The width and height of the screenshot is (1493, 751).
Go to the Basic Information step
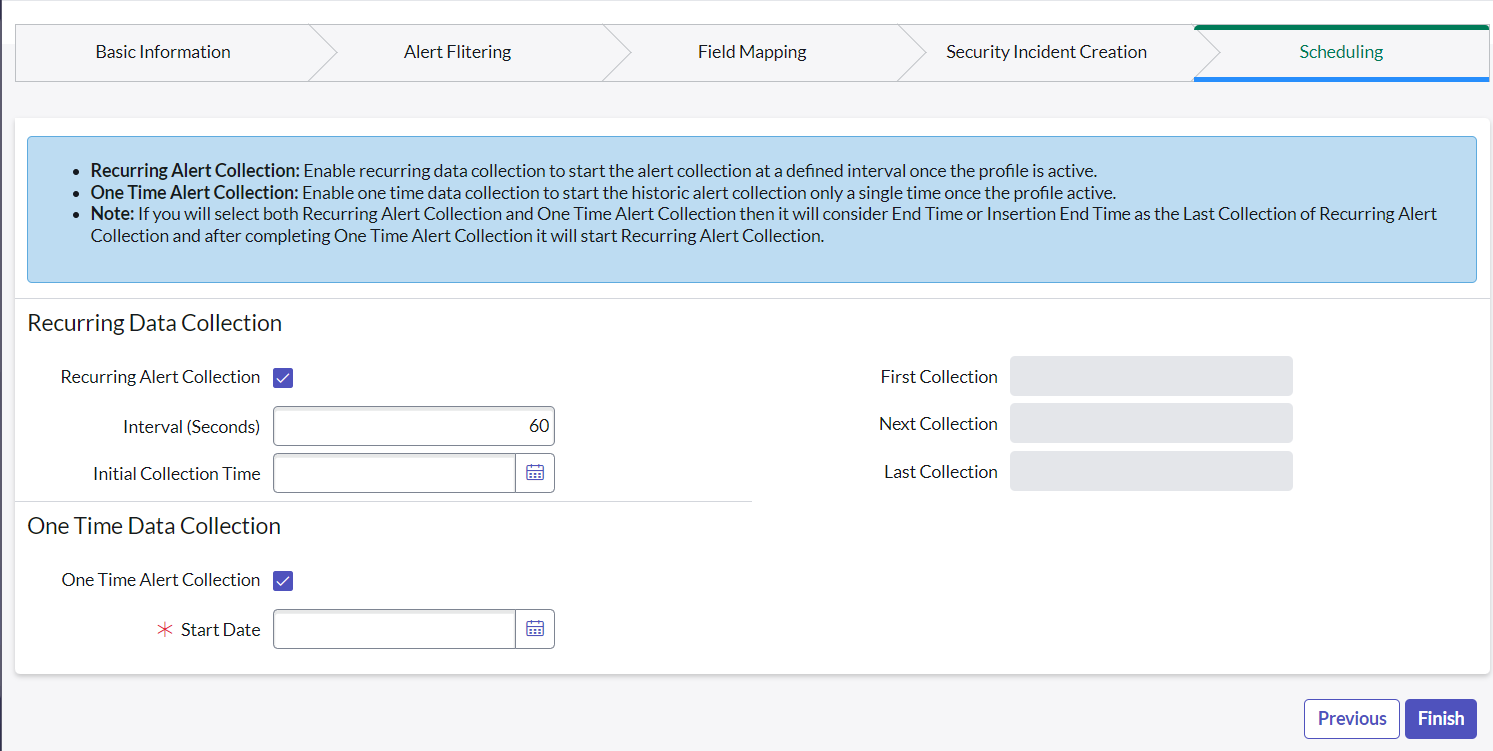pyautogui.click(x=163, y=52)
